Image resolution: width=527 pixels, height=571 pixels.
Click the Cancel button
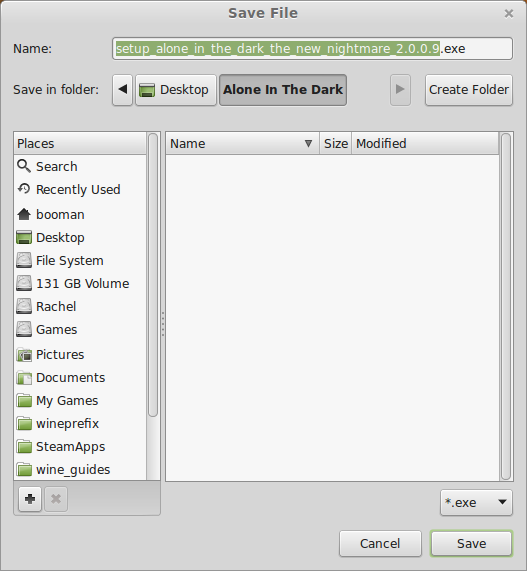[380, 543]
